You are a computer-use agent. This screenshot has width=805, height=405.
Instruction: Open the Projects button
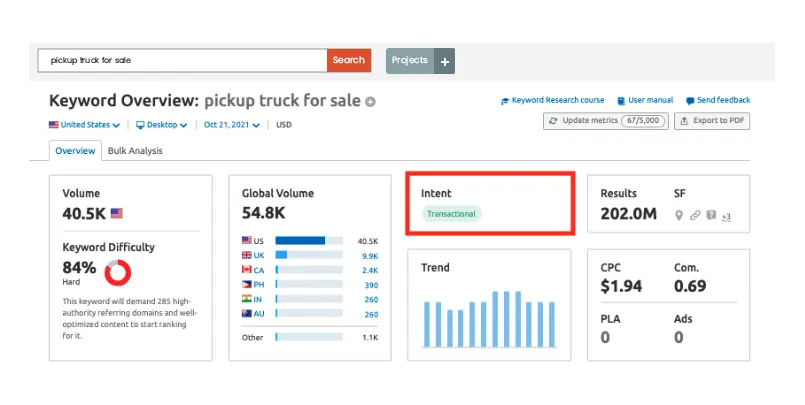tap(410, 61)
